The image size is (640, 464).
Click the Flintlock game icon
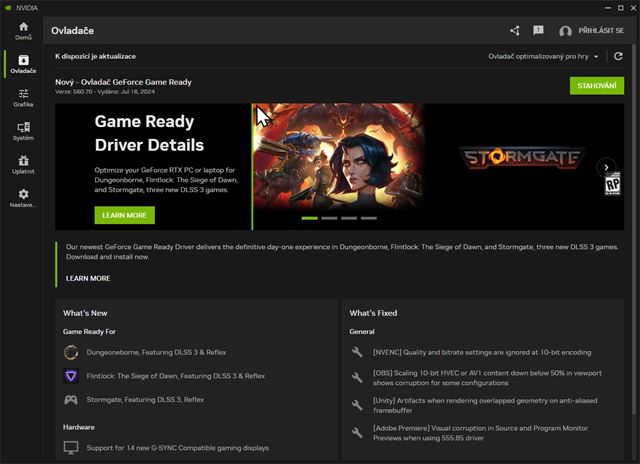click(71, 376)
